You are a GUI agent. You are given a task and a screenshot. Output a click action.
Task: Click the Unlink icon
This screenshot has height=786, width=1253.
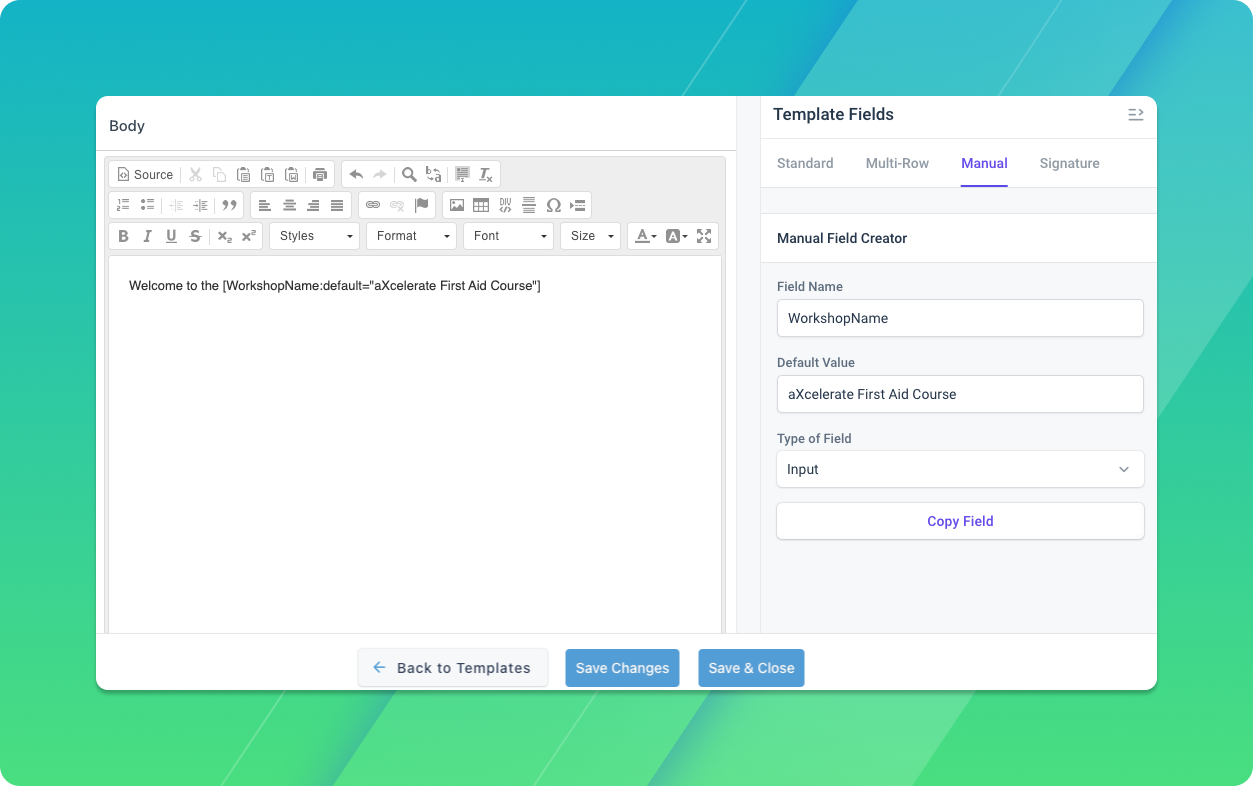397,205
